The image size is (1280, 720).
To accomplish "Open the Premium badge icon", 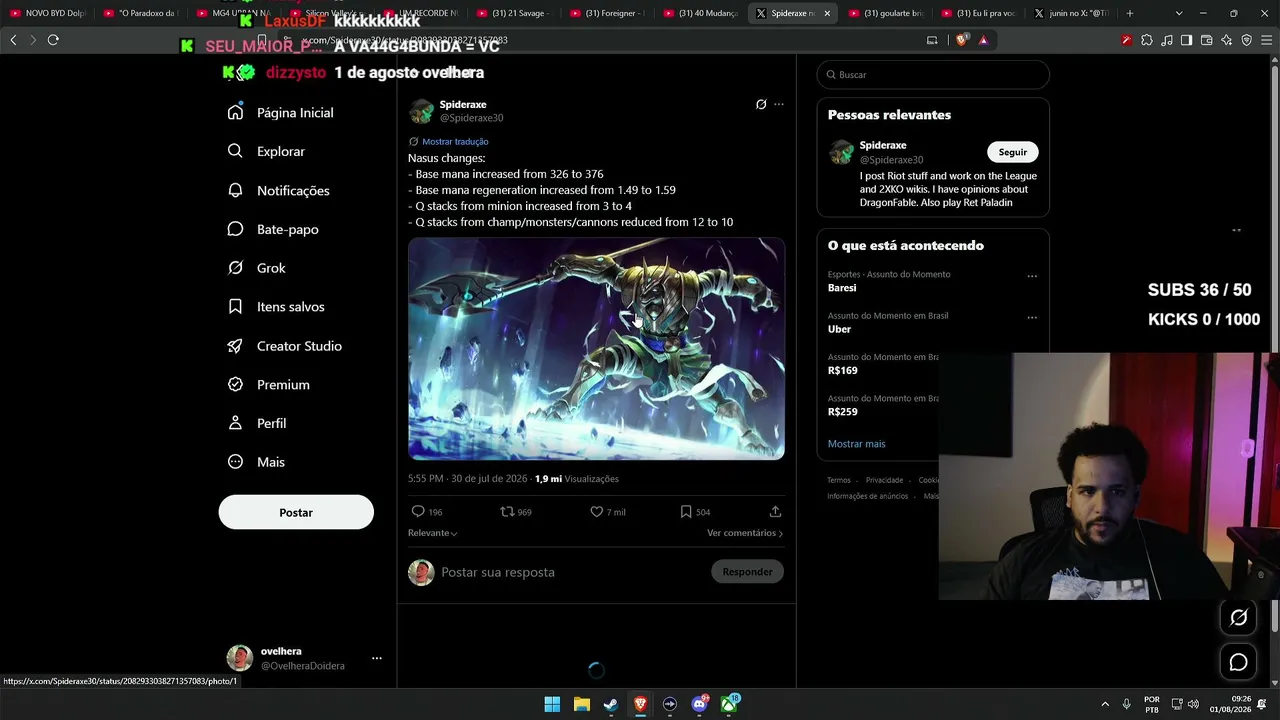I will (x=235, y=384).
